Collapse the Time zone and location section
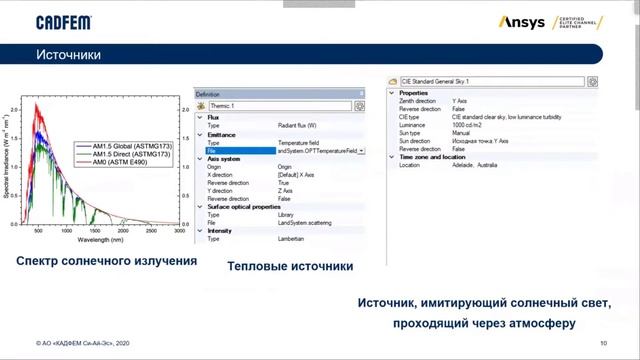The width and height of the screenshot is (640, 360). point(391,157)
